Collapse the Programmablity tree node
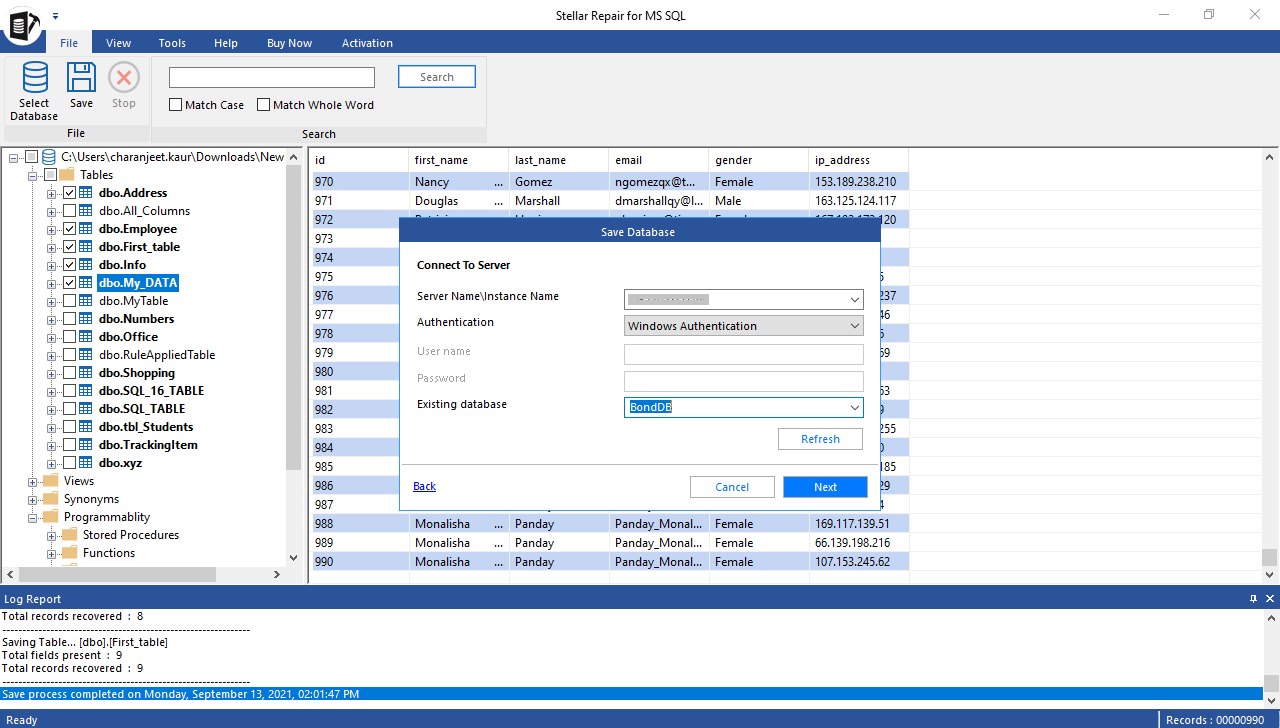 [x=32, y=517]
